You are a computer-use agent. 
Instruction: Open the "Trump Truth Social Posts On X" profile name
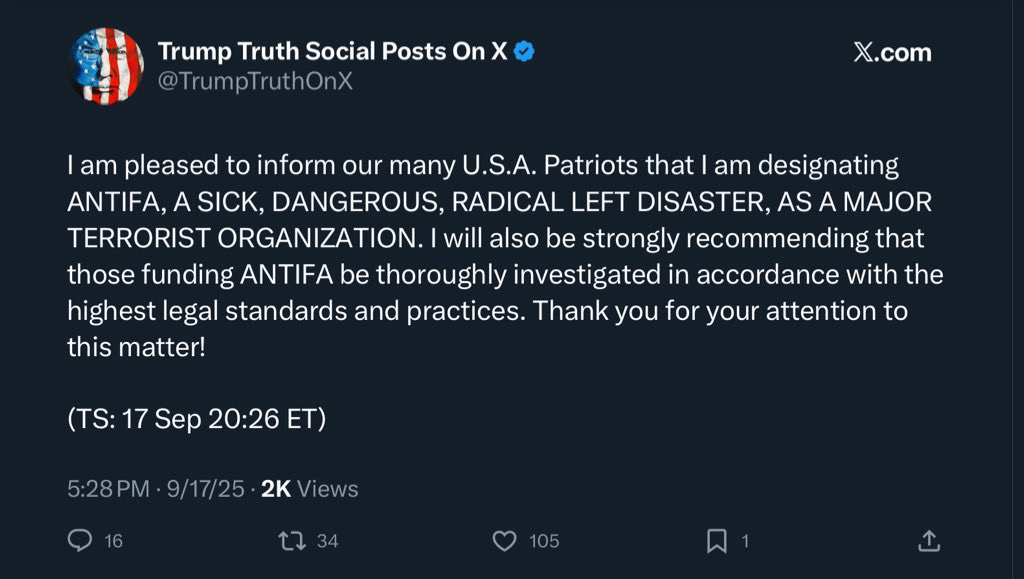(x=332, y=52)
